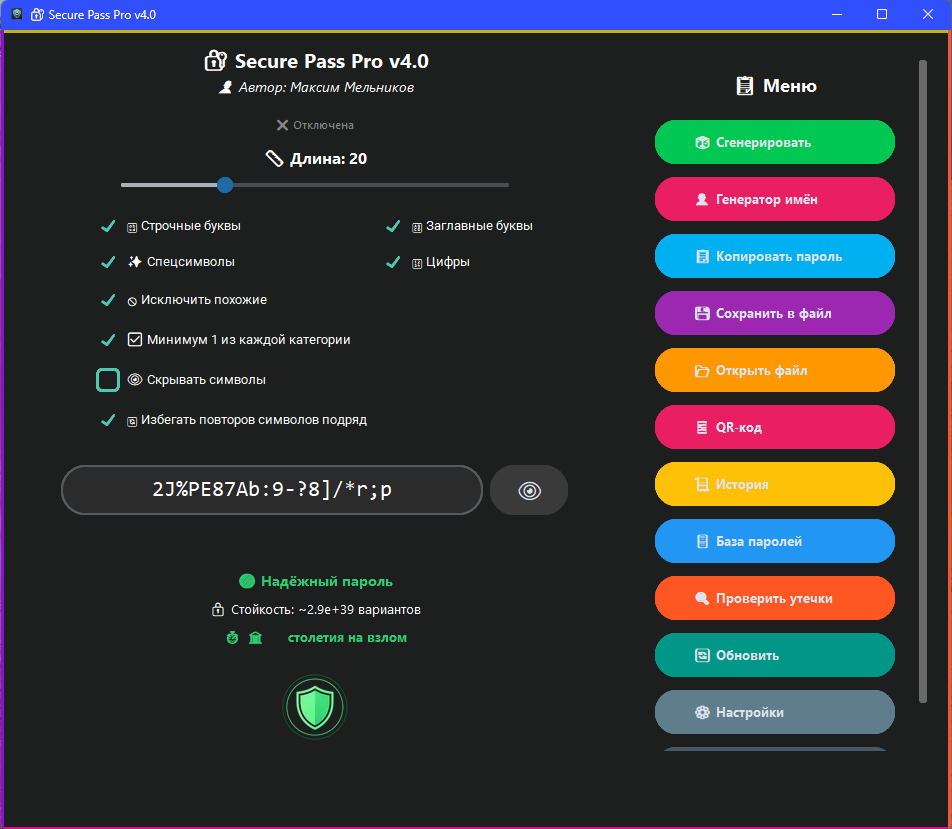952x829 pixels.
Task: Toggle Минимум 1 из каждой категории checkbox
Action: [x=108, y=340]
